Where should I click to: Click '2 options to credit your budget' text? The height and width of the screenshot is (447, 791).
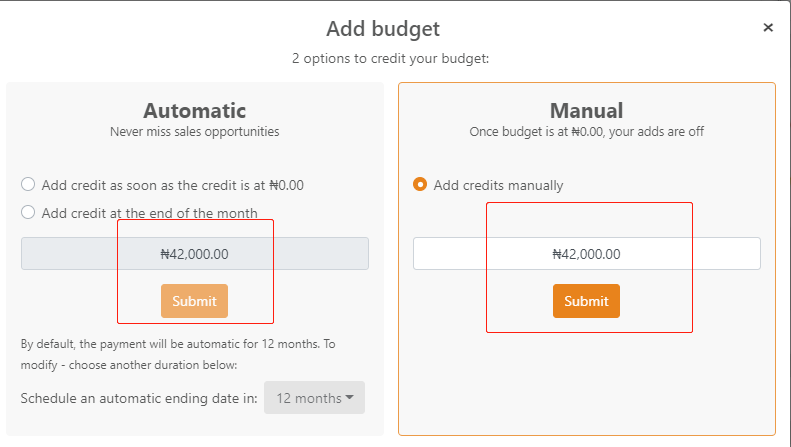click(390, 59)
